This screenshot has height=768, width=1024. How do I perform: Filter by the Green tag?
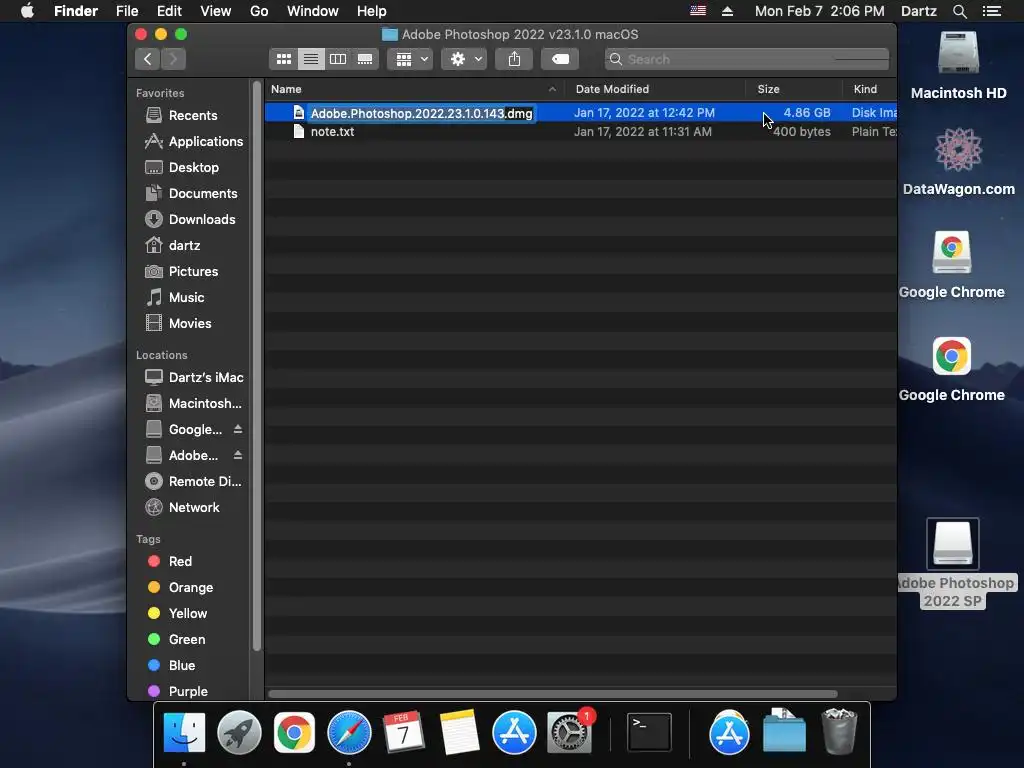pyautogui.click(x=176, y=640)
